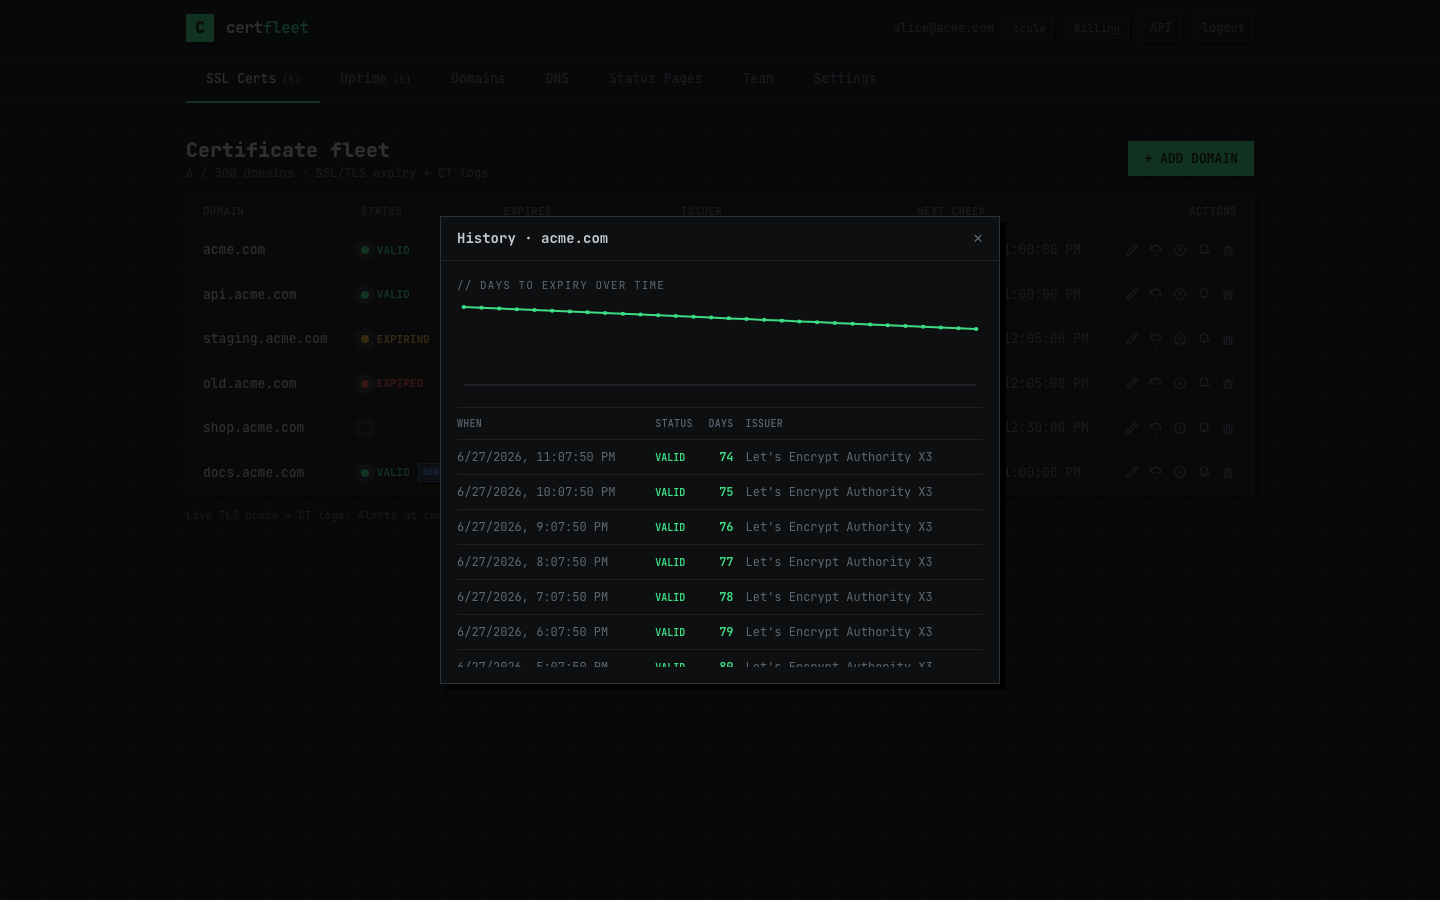Viewport: 1440px width, 900px height.
Task: Click the trash icon for shop.acme.com row
Action: [x=1228, y=428]
